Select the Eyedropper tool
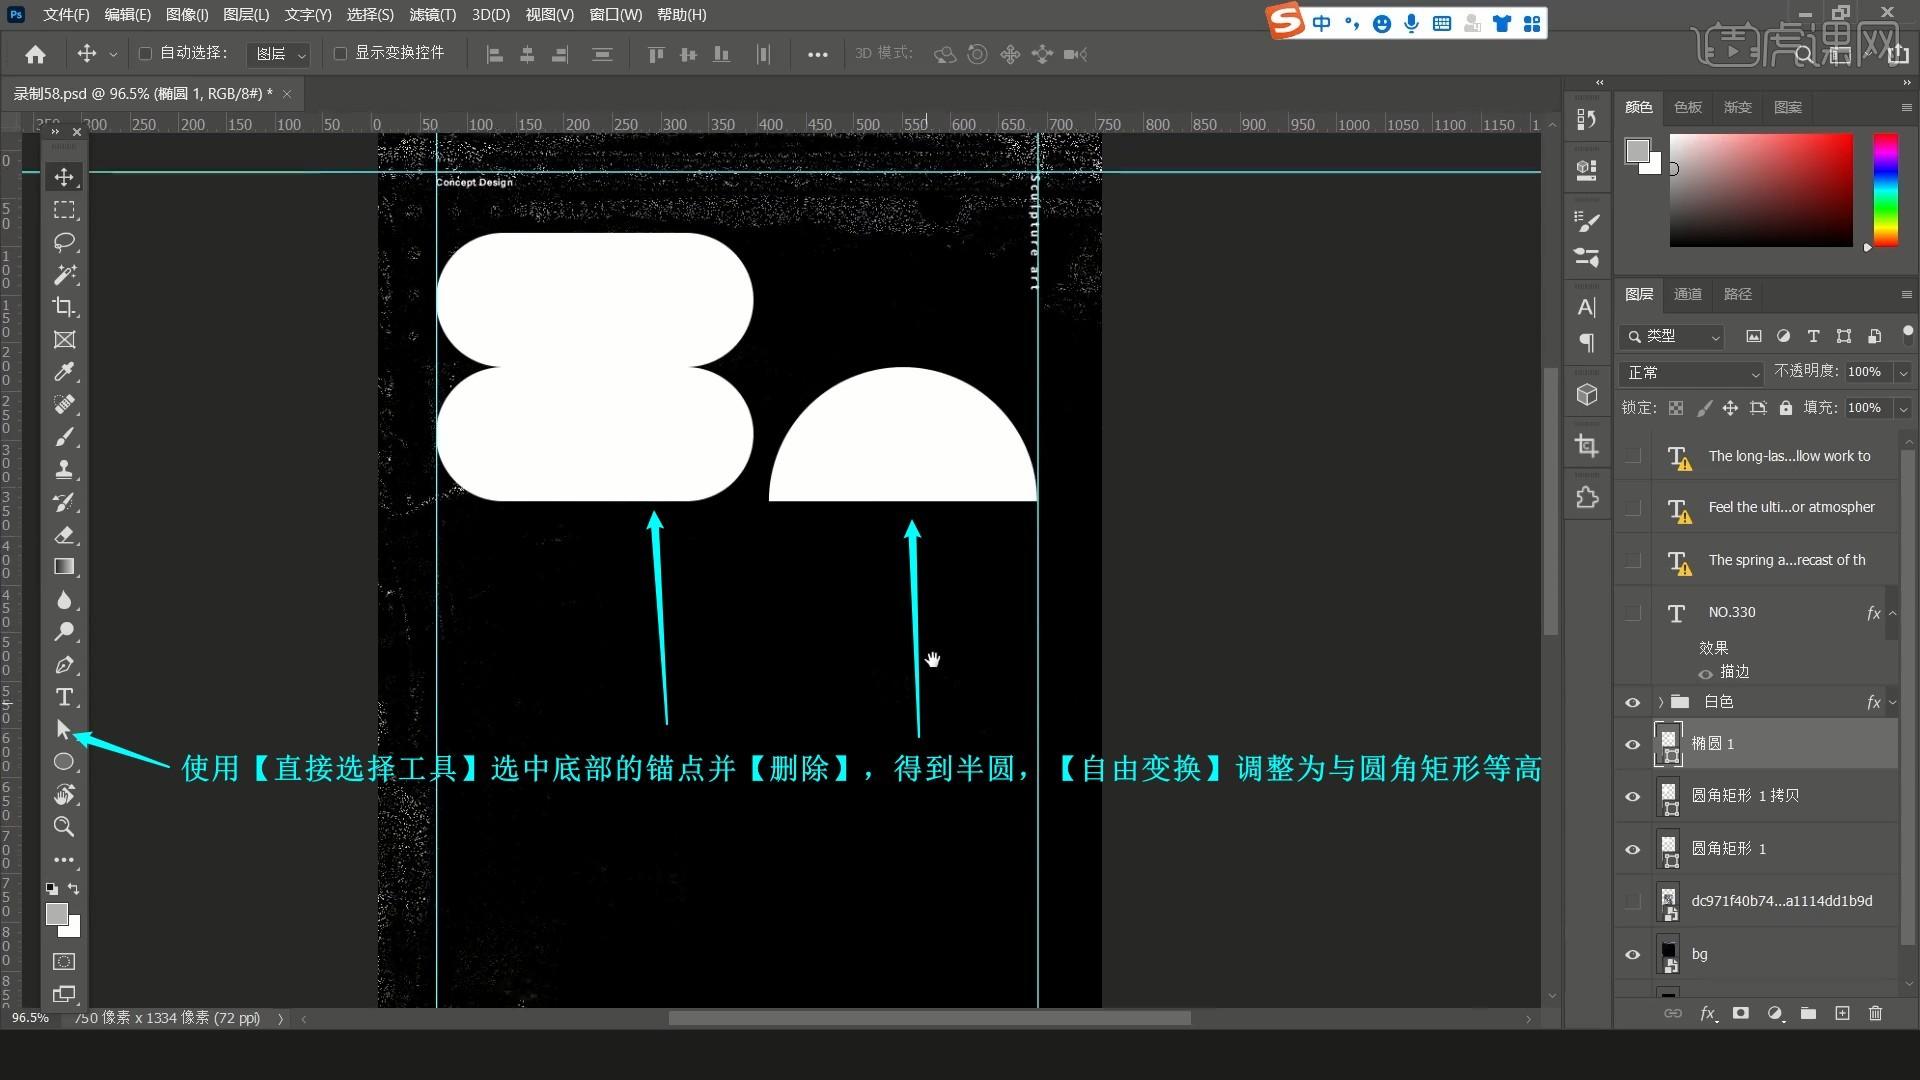 [64, 372]
